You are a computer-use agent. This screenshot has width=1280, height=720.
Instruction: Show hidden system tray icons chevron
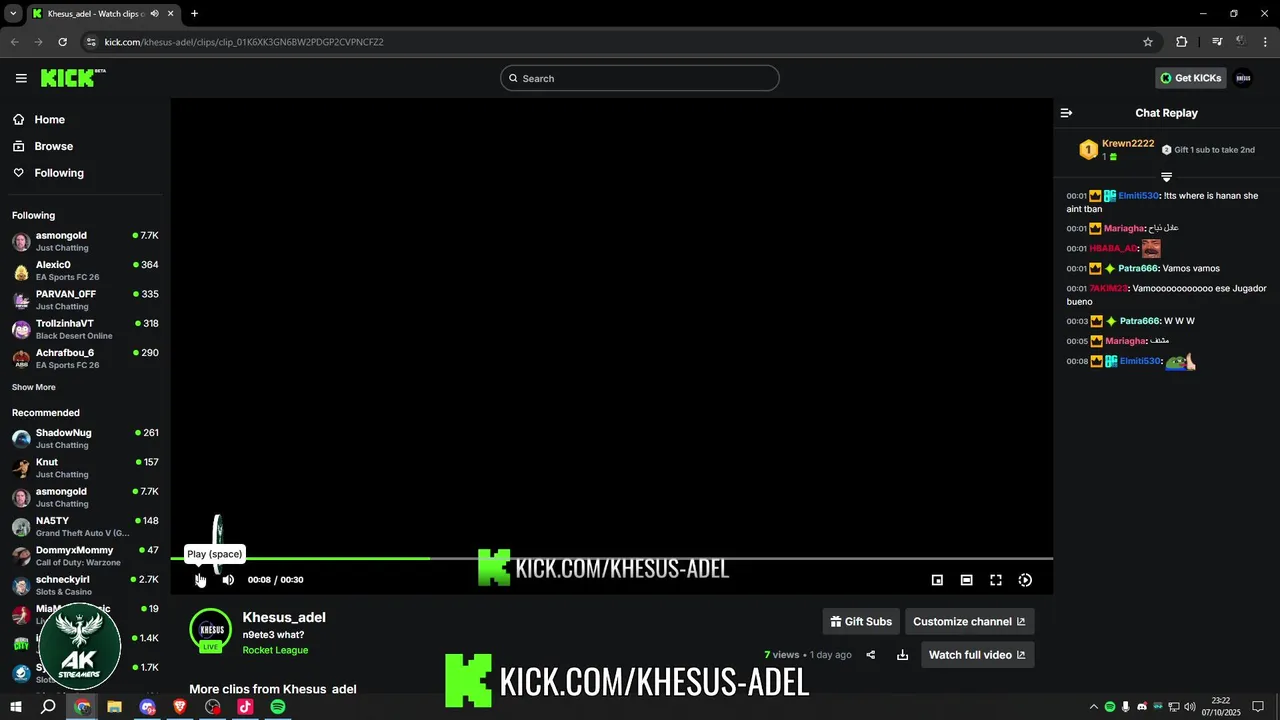coord(1093,707)
